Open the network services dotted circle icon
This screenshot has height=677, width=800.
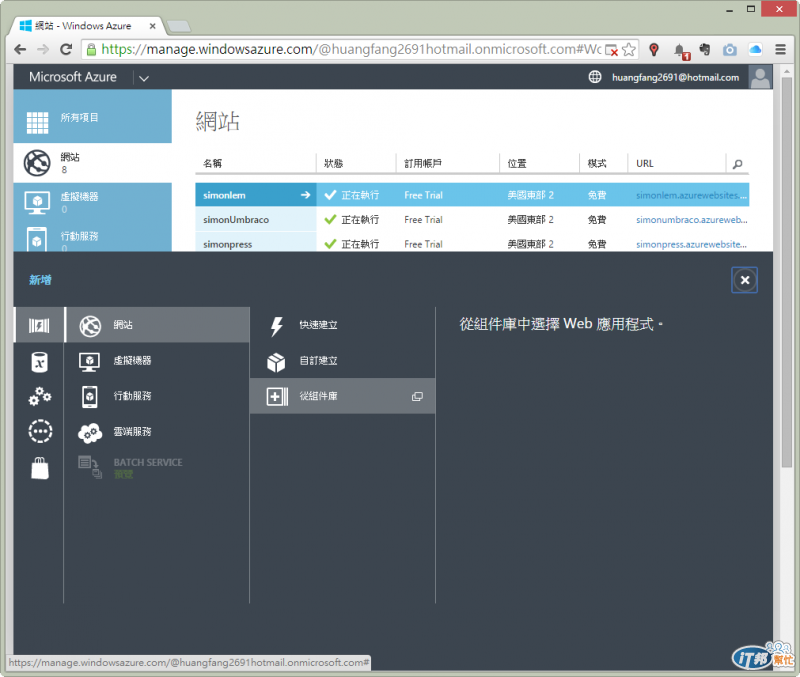[40, 432]
